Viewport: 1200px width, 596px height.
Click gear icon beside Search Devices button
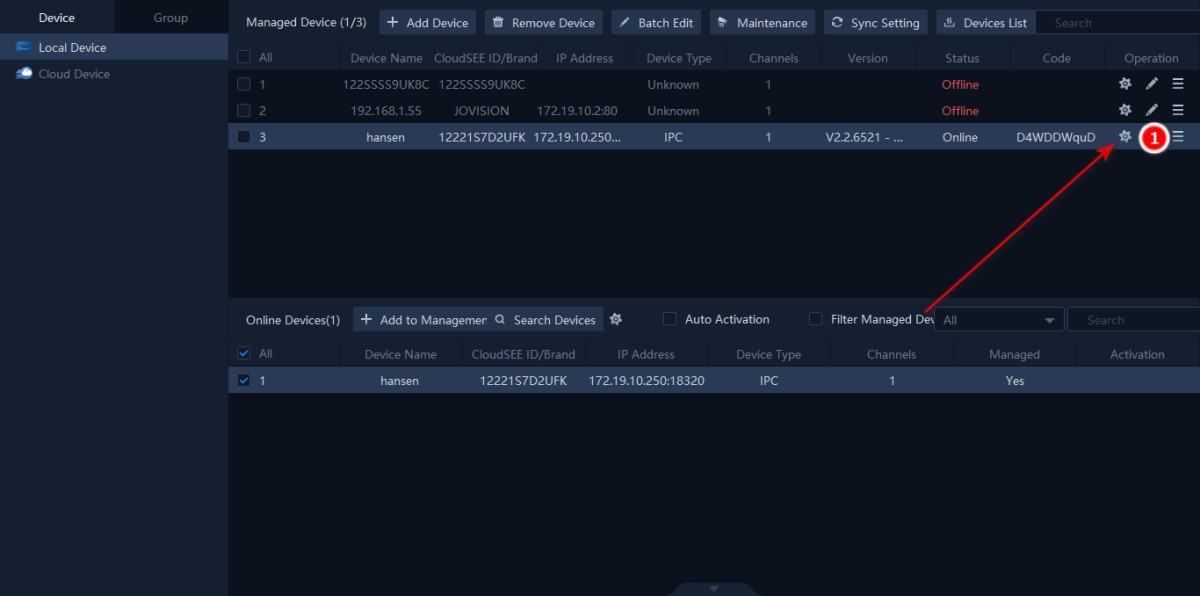point(616,320)
